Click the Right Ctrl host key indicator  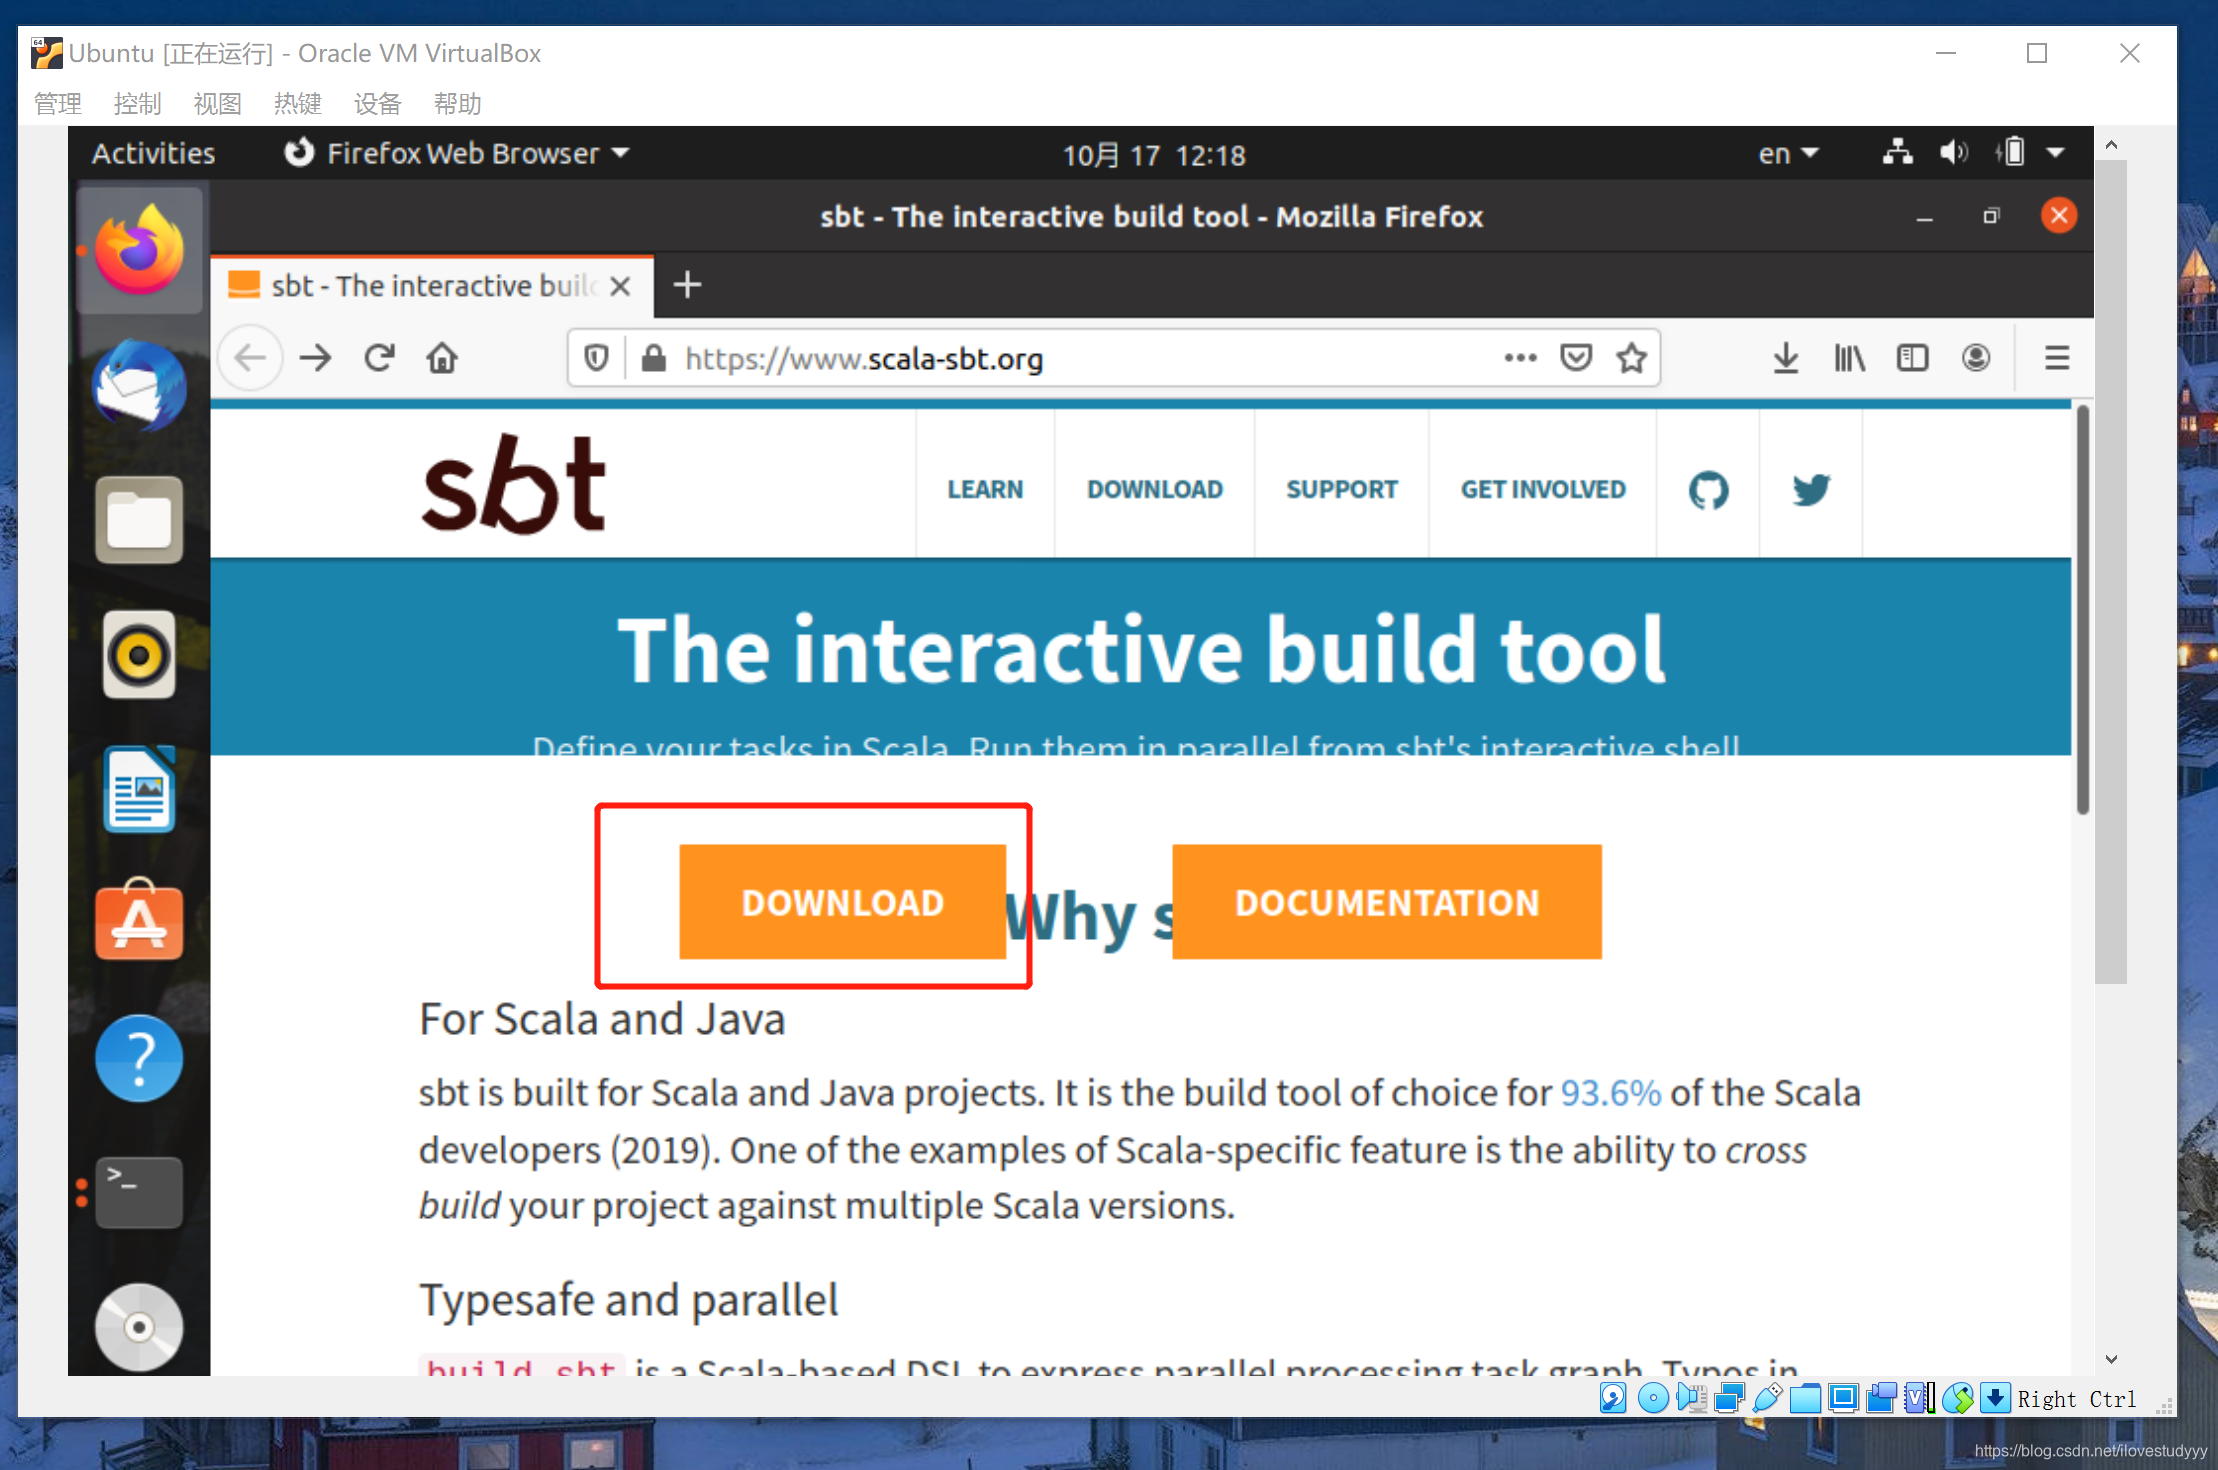tap(2076, 1399)
